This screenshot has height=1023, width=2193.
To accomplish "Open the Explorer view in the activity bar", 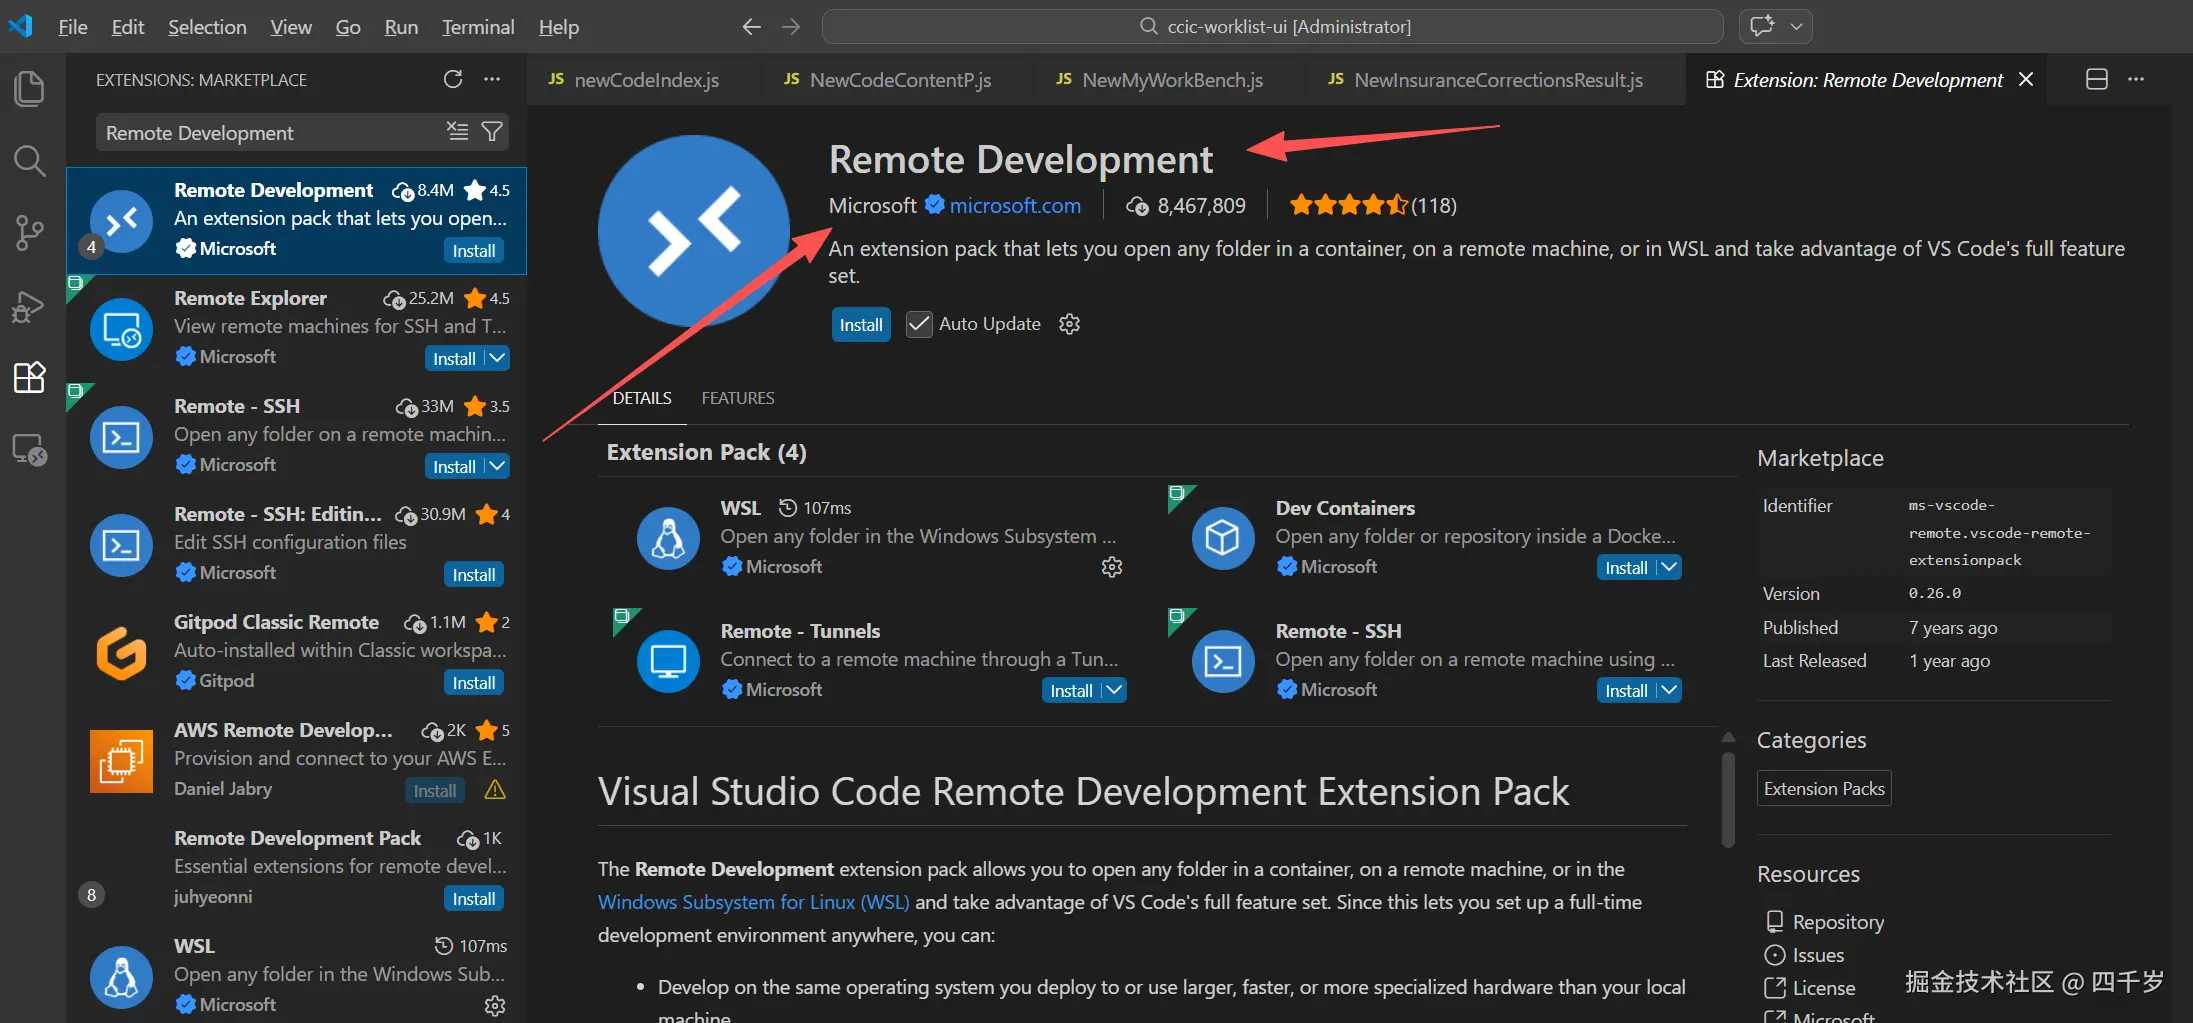I will point(29,88).
